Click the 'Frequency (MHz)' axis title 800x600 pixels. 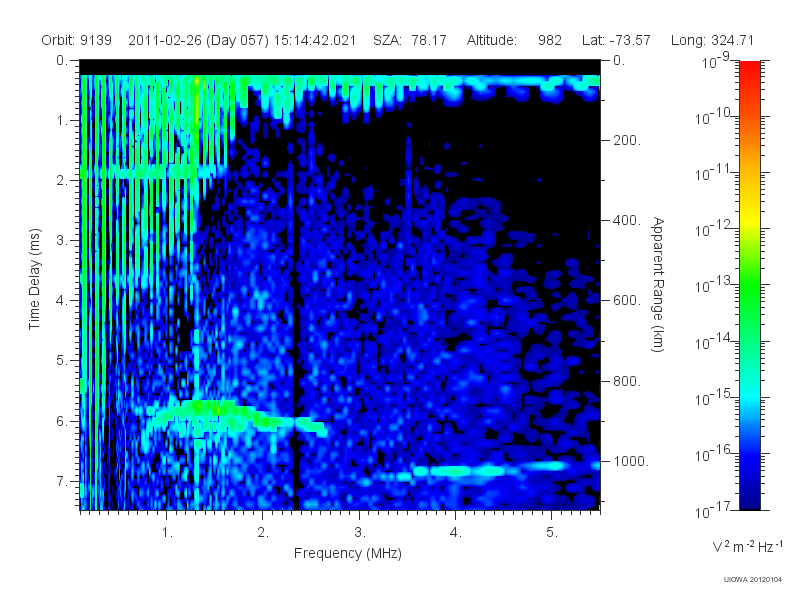pos(347,553)
